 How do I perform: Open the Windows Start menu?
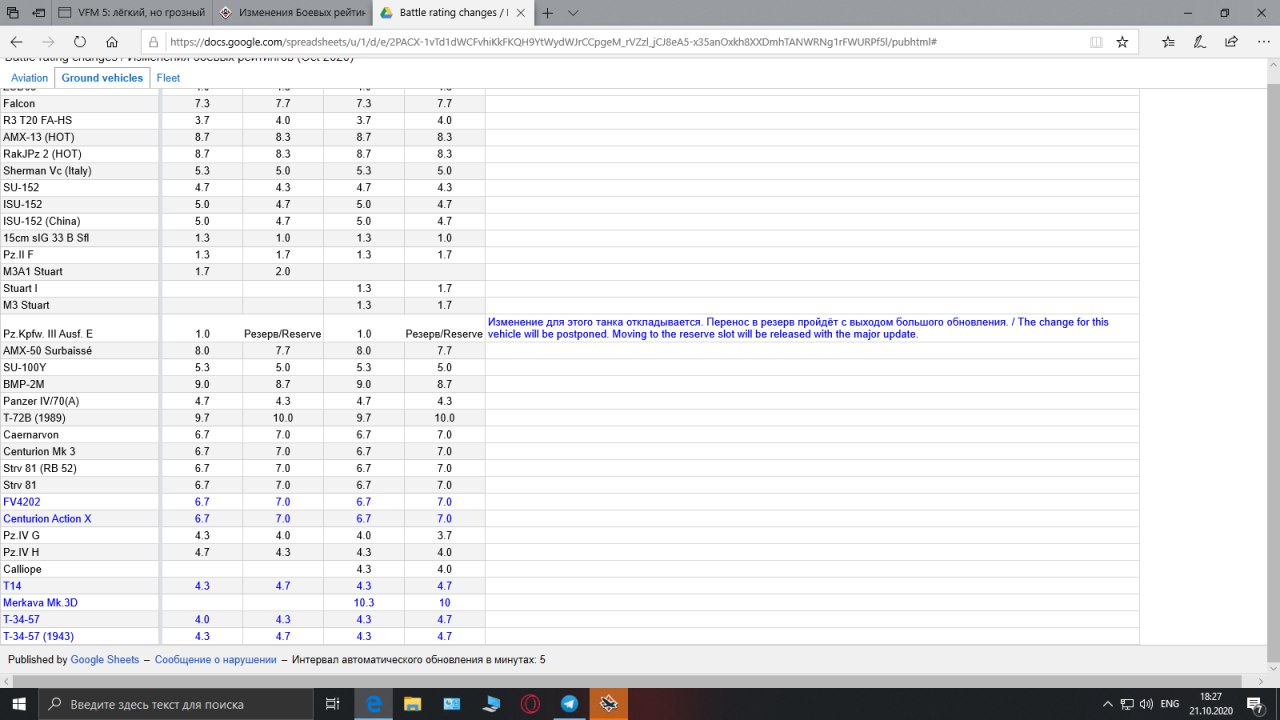tap(18, 704)
